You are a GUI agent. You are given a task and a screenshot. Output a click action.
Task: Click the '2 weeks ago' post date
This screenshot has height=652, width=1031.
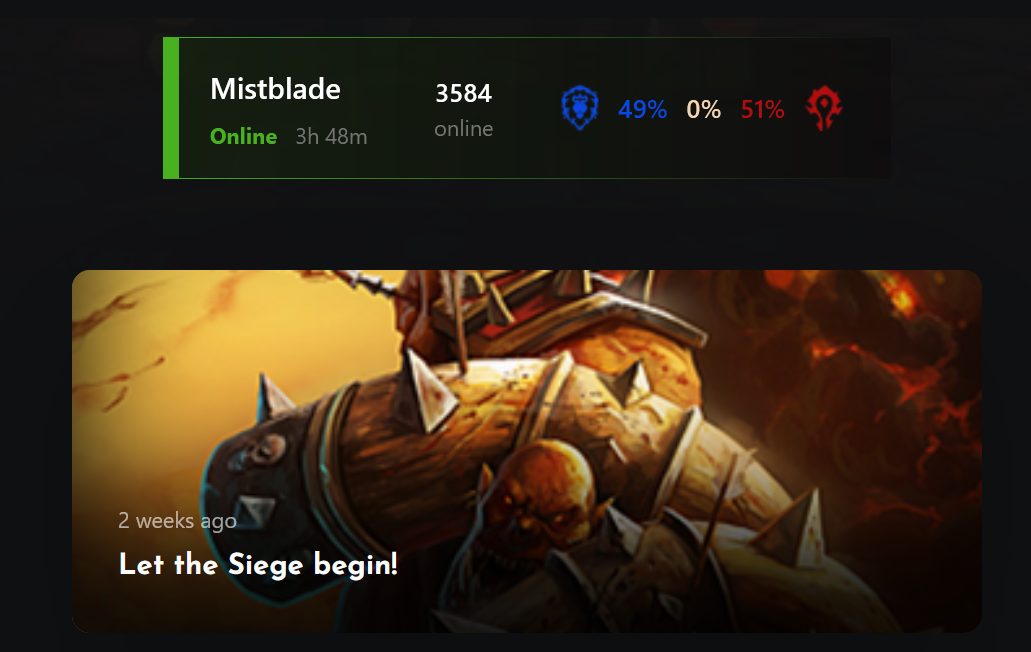[x=178, y=521]
